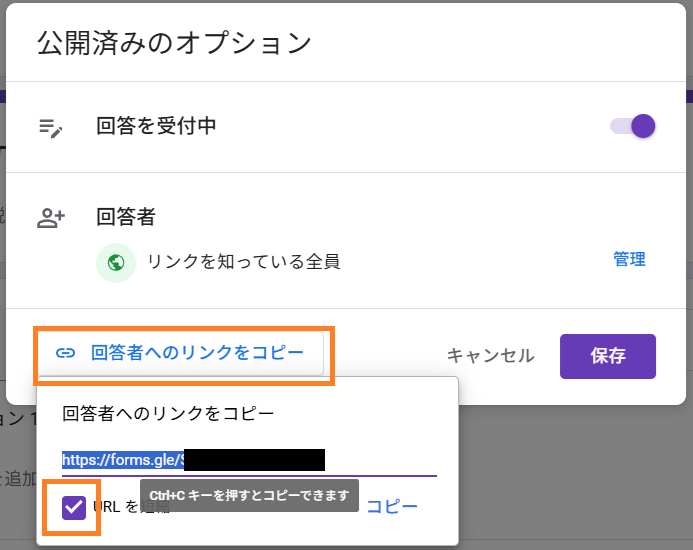Click the キャンセル button
693x550 pixels.
point(490,356)
